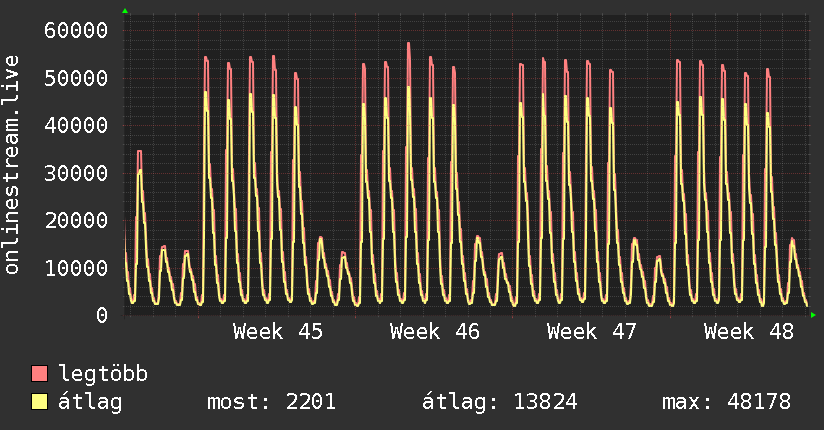Image resolution: width=824 pixels, height=430 pixels.
Task: Click the Week 47 axis label
Action: coord(592,332)
